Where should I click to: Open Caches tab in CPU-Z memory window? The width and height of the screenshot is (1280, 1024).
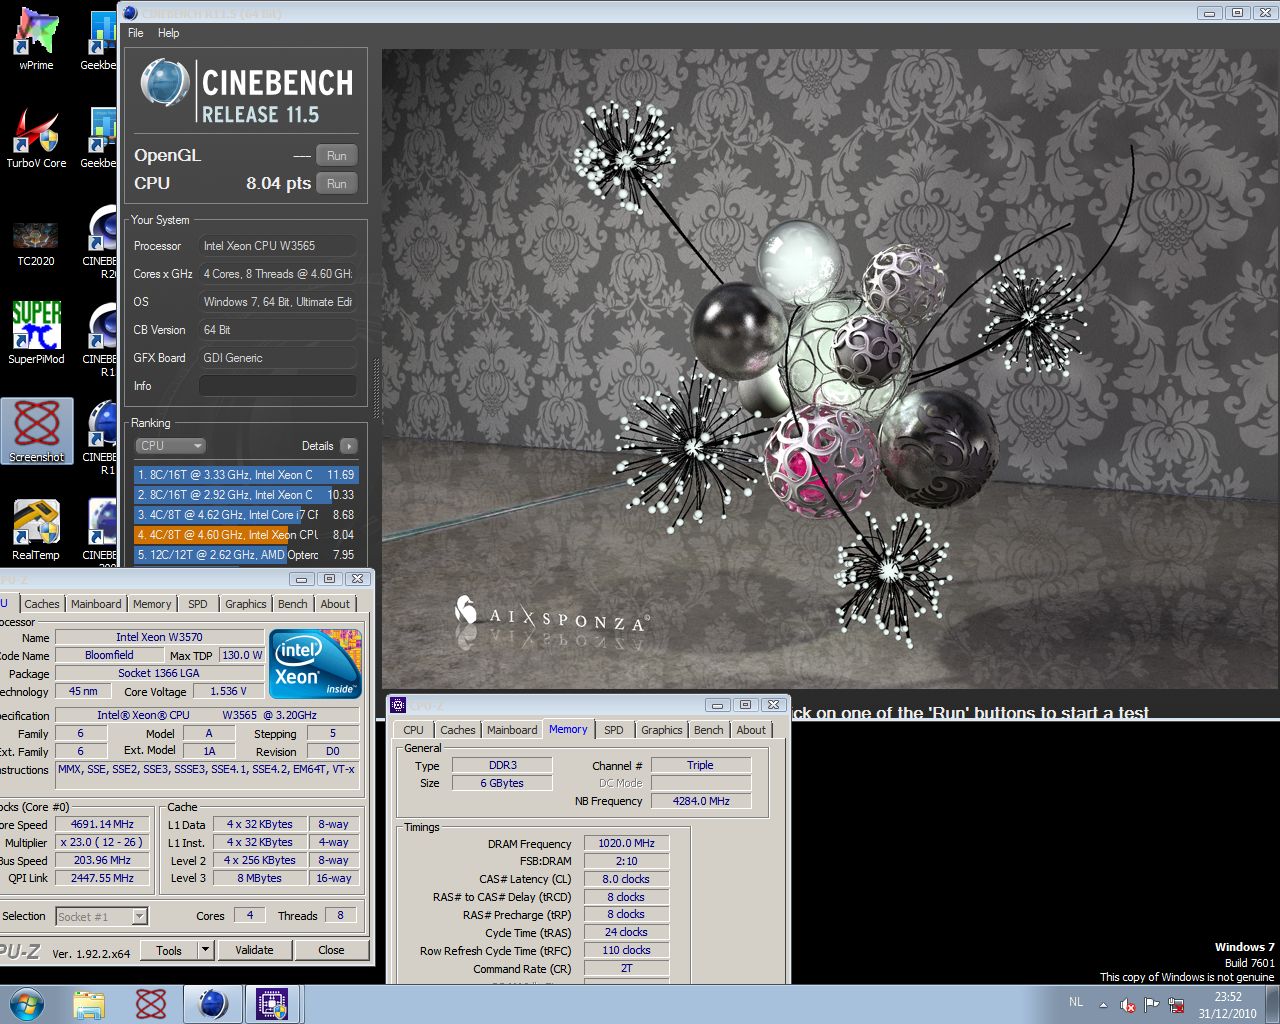tap(458, 730)
